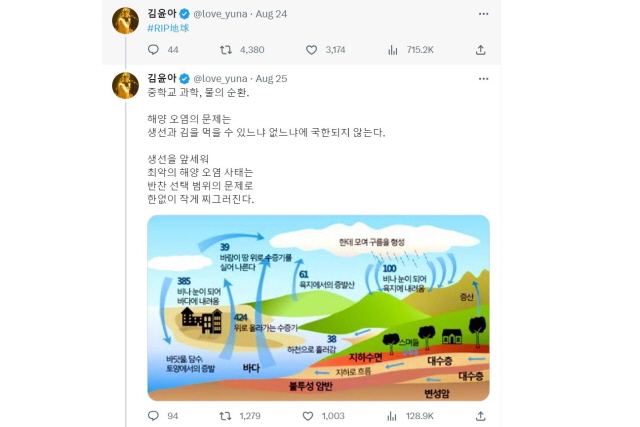
Task: Open more options on Aug 24 tweet
Action: [x=483, y=13]
